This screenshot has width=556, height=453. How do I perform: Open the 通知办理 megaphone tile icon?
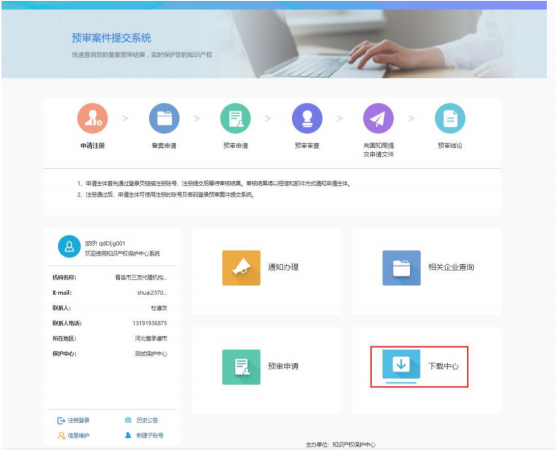point(241,268)
